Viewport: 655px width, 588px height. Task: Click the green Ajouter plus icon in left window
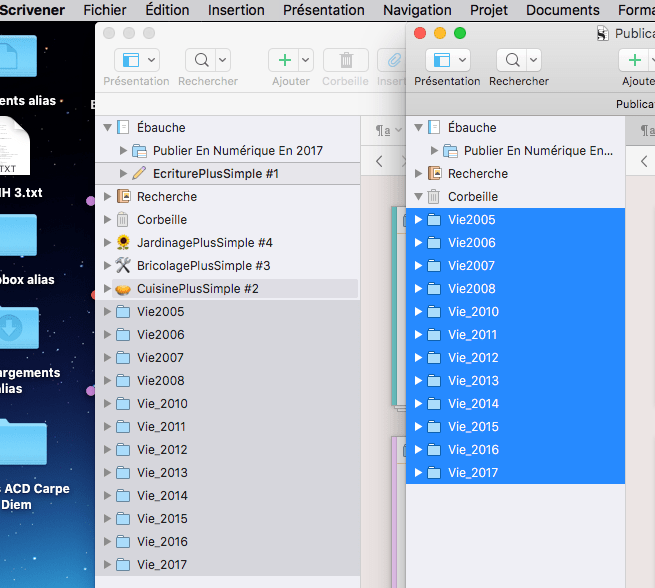[x=284, y=61]
